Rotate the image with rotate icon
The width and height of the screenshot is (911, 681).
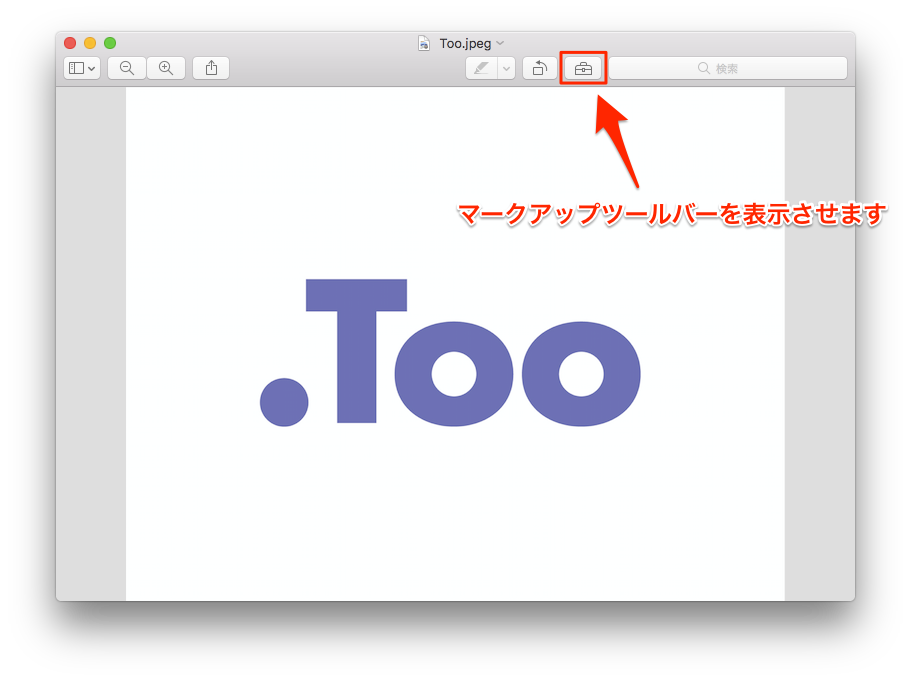(x=540, y=68)
